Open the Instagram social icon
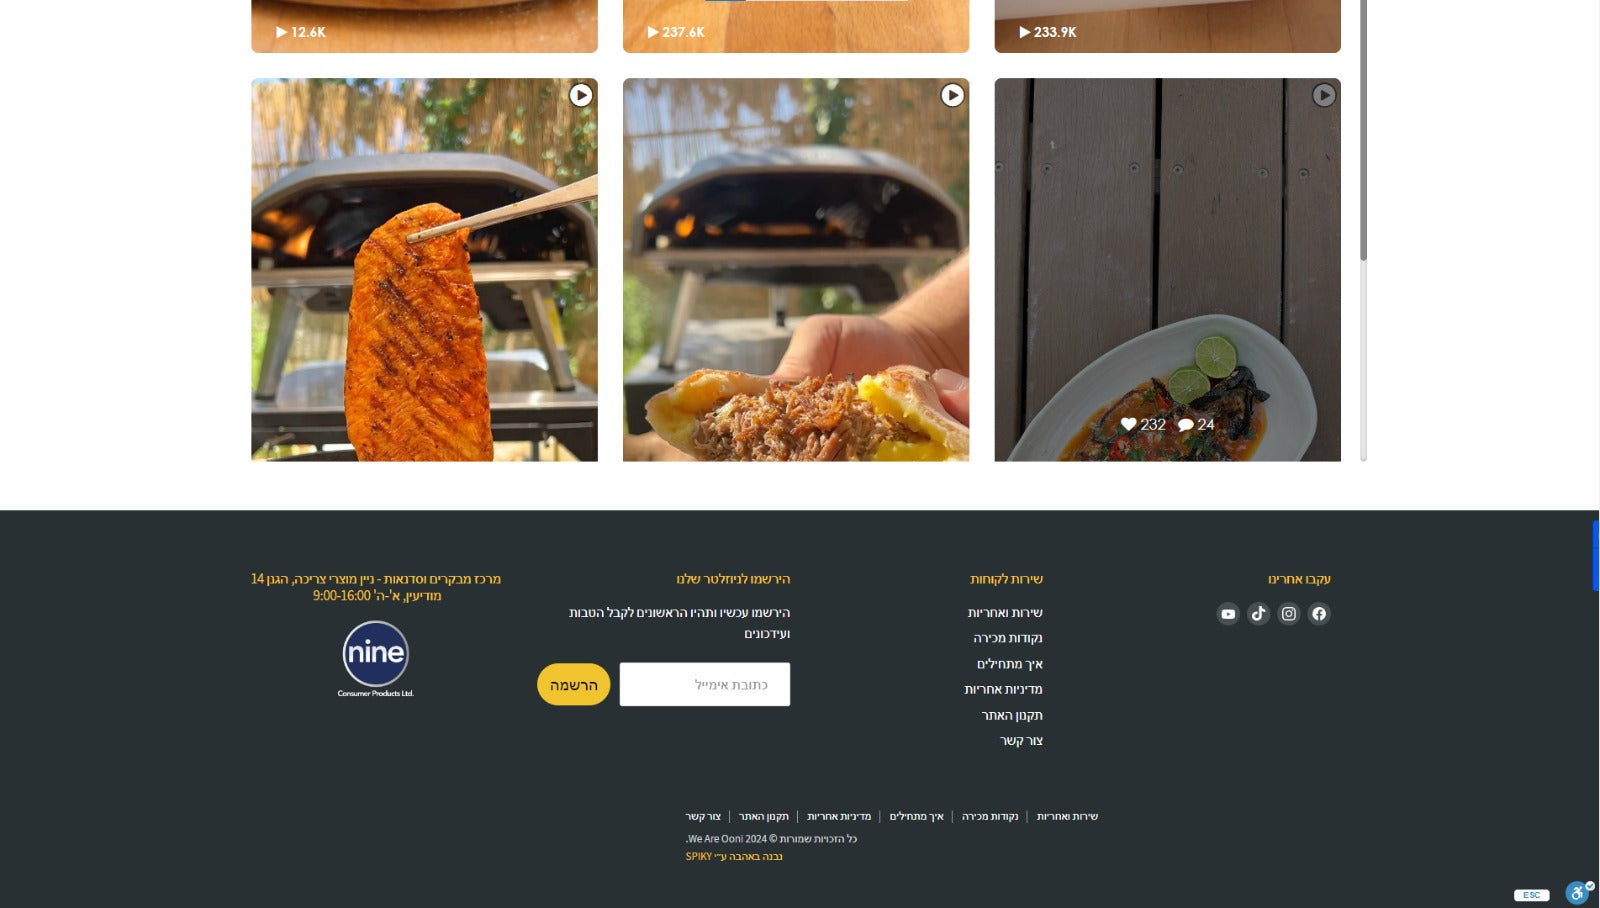1600x908 pixels. 1289,614
